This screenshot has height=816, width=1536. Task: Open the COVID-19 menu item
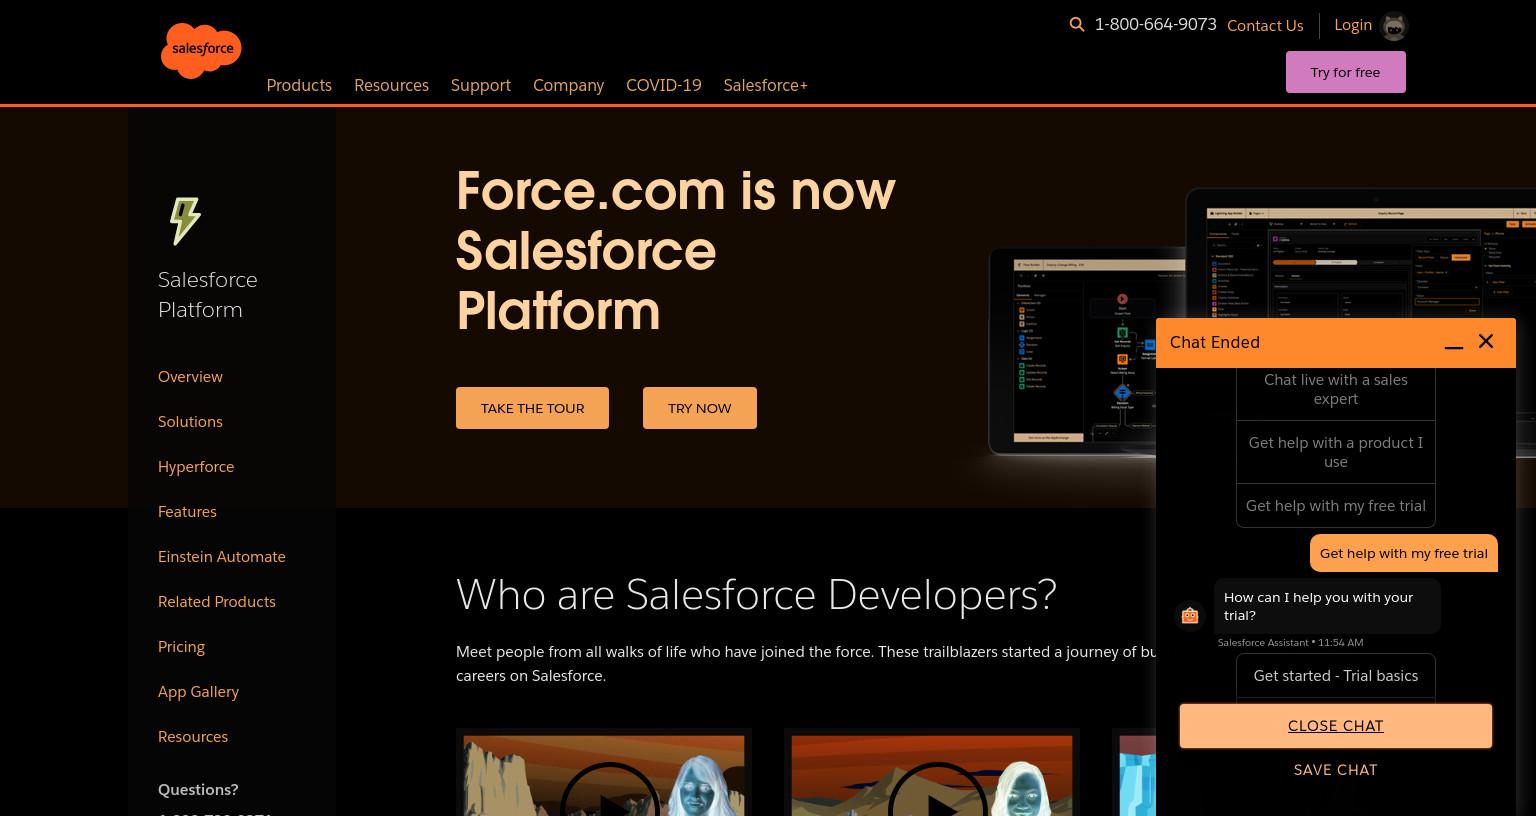tap(664, 85)
